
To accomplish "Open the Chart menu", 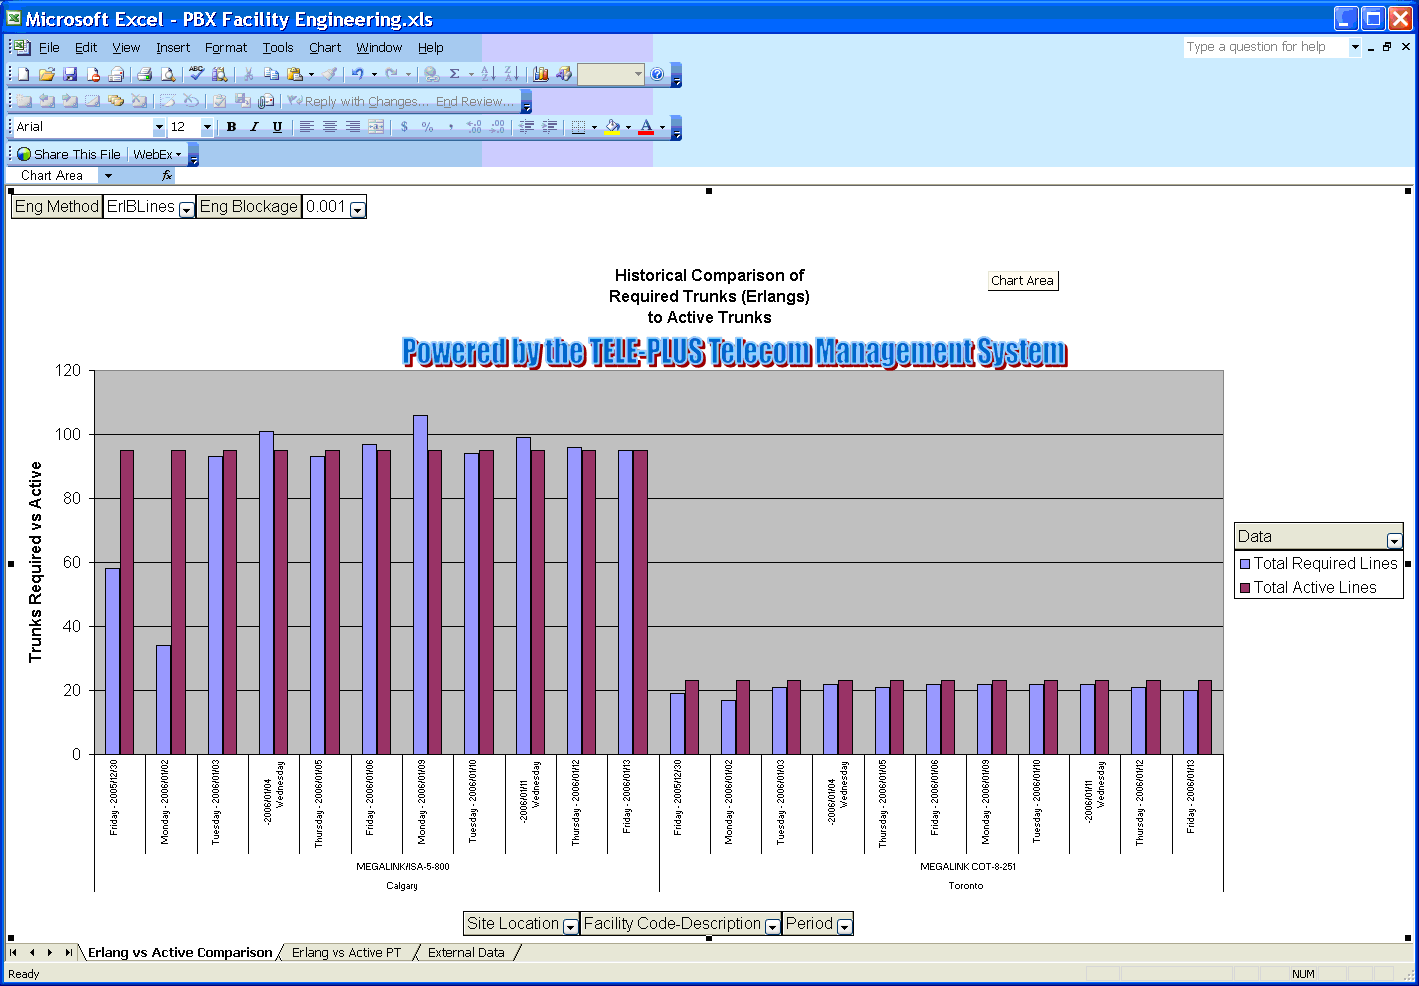I will click(325, 47).
